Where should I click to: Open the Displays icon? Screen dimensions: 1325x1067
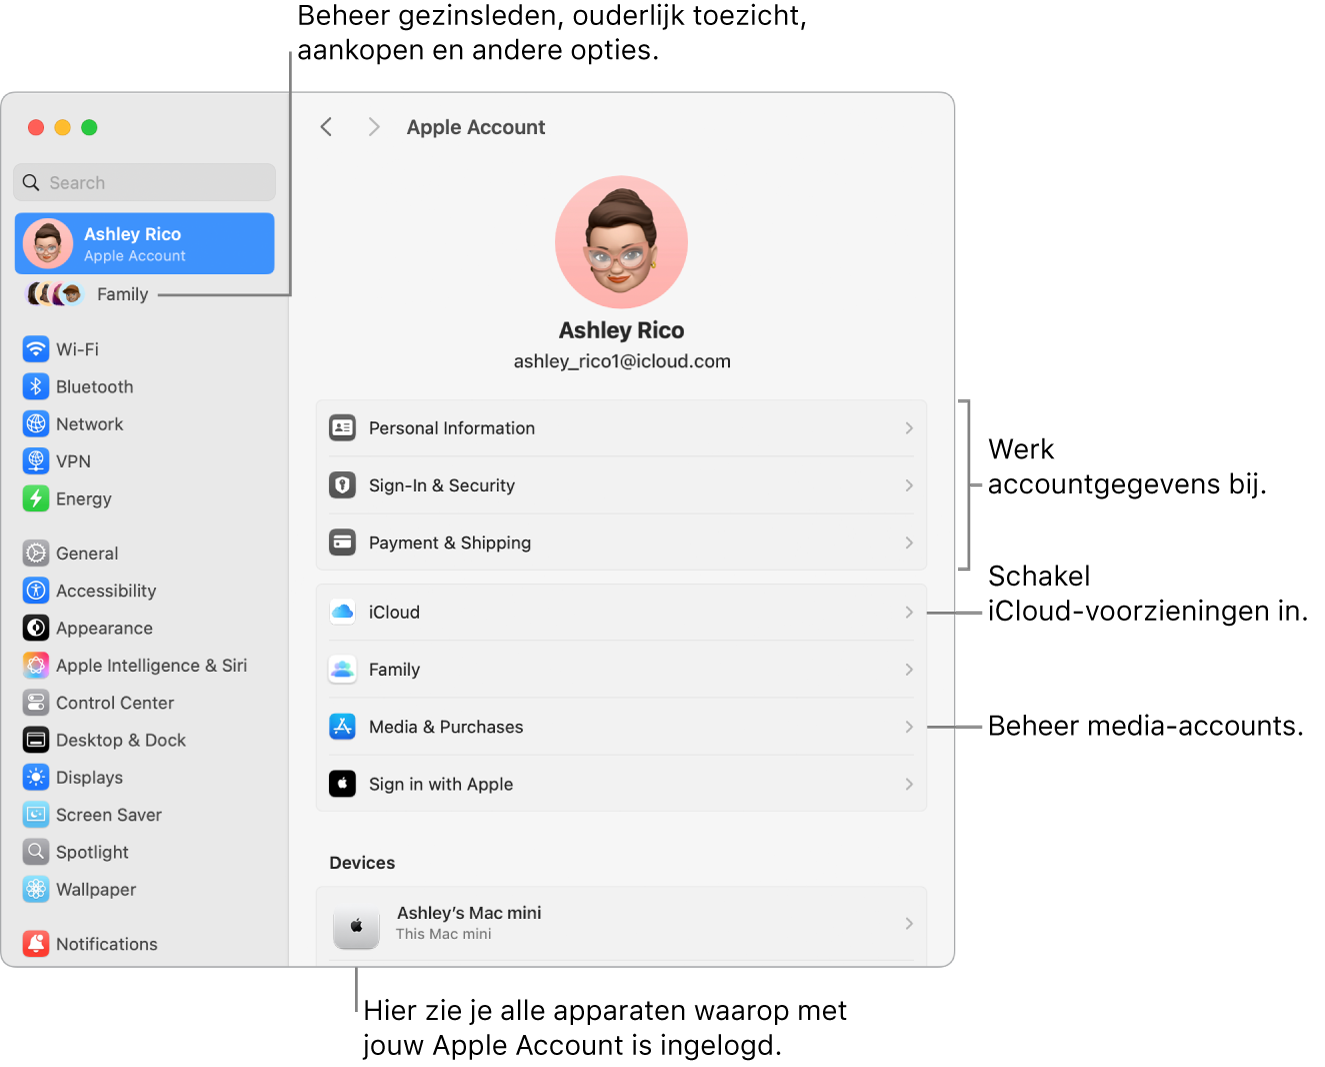[x=36, y=777]
